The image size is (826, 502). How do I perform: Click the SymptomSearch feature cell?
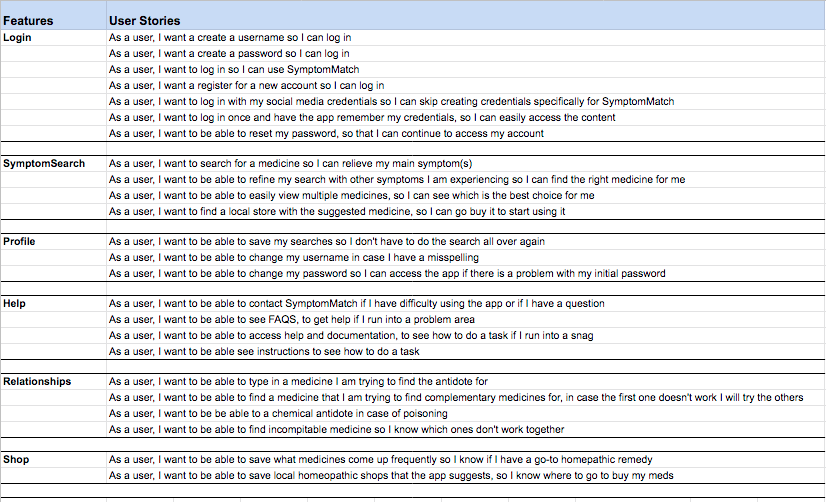[53, 164]
